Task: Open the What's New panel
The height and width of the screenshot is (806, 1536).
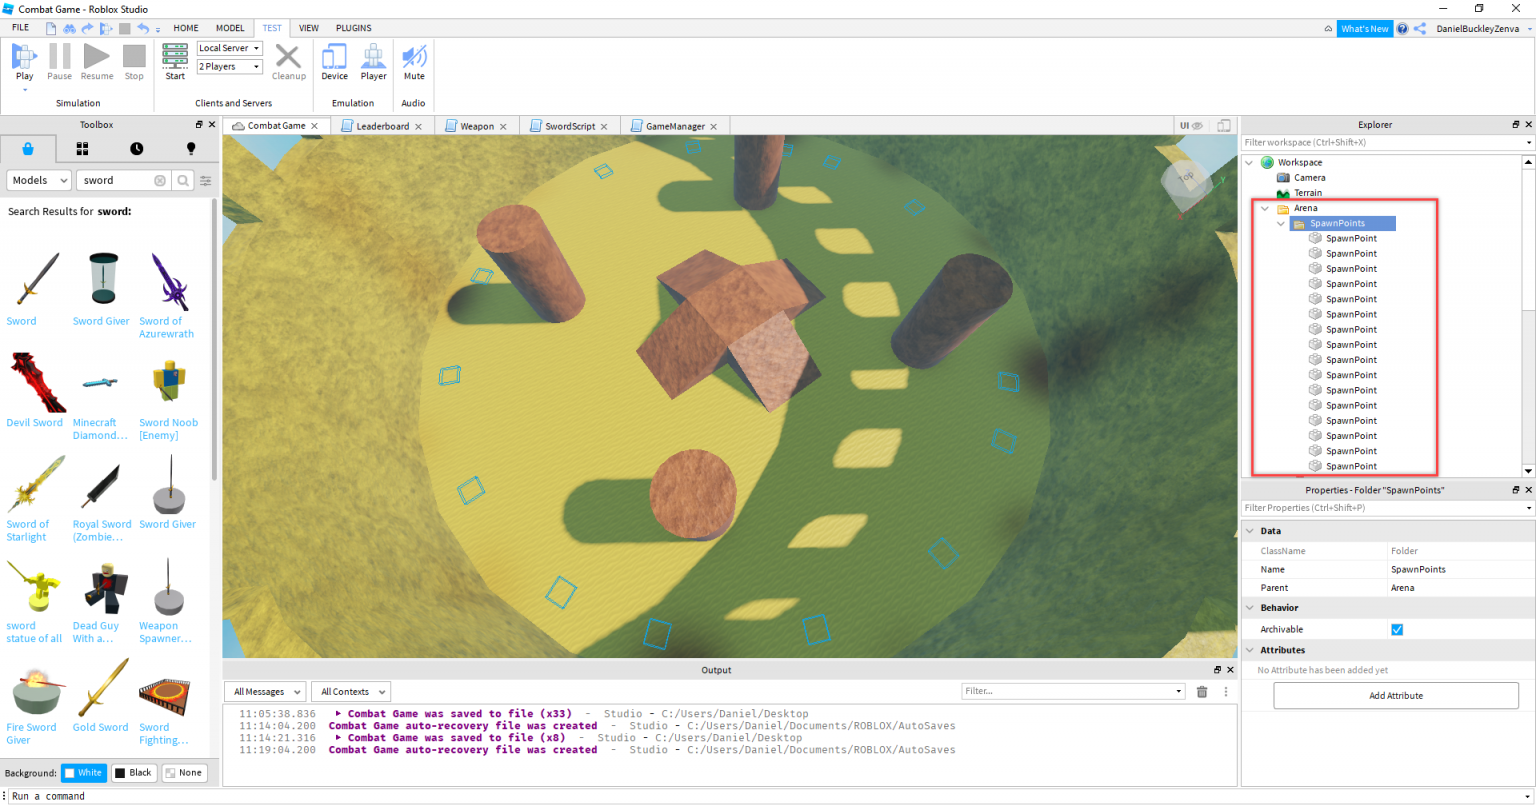Action: (x=1364, y=28)
